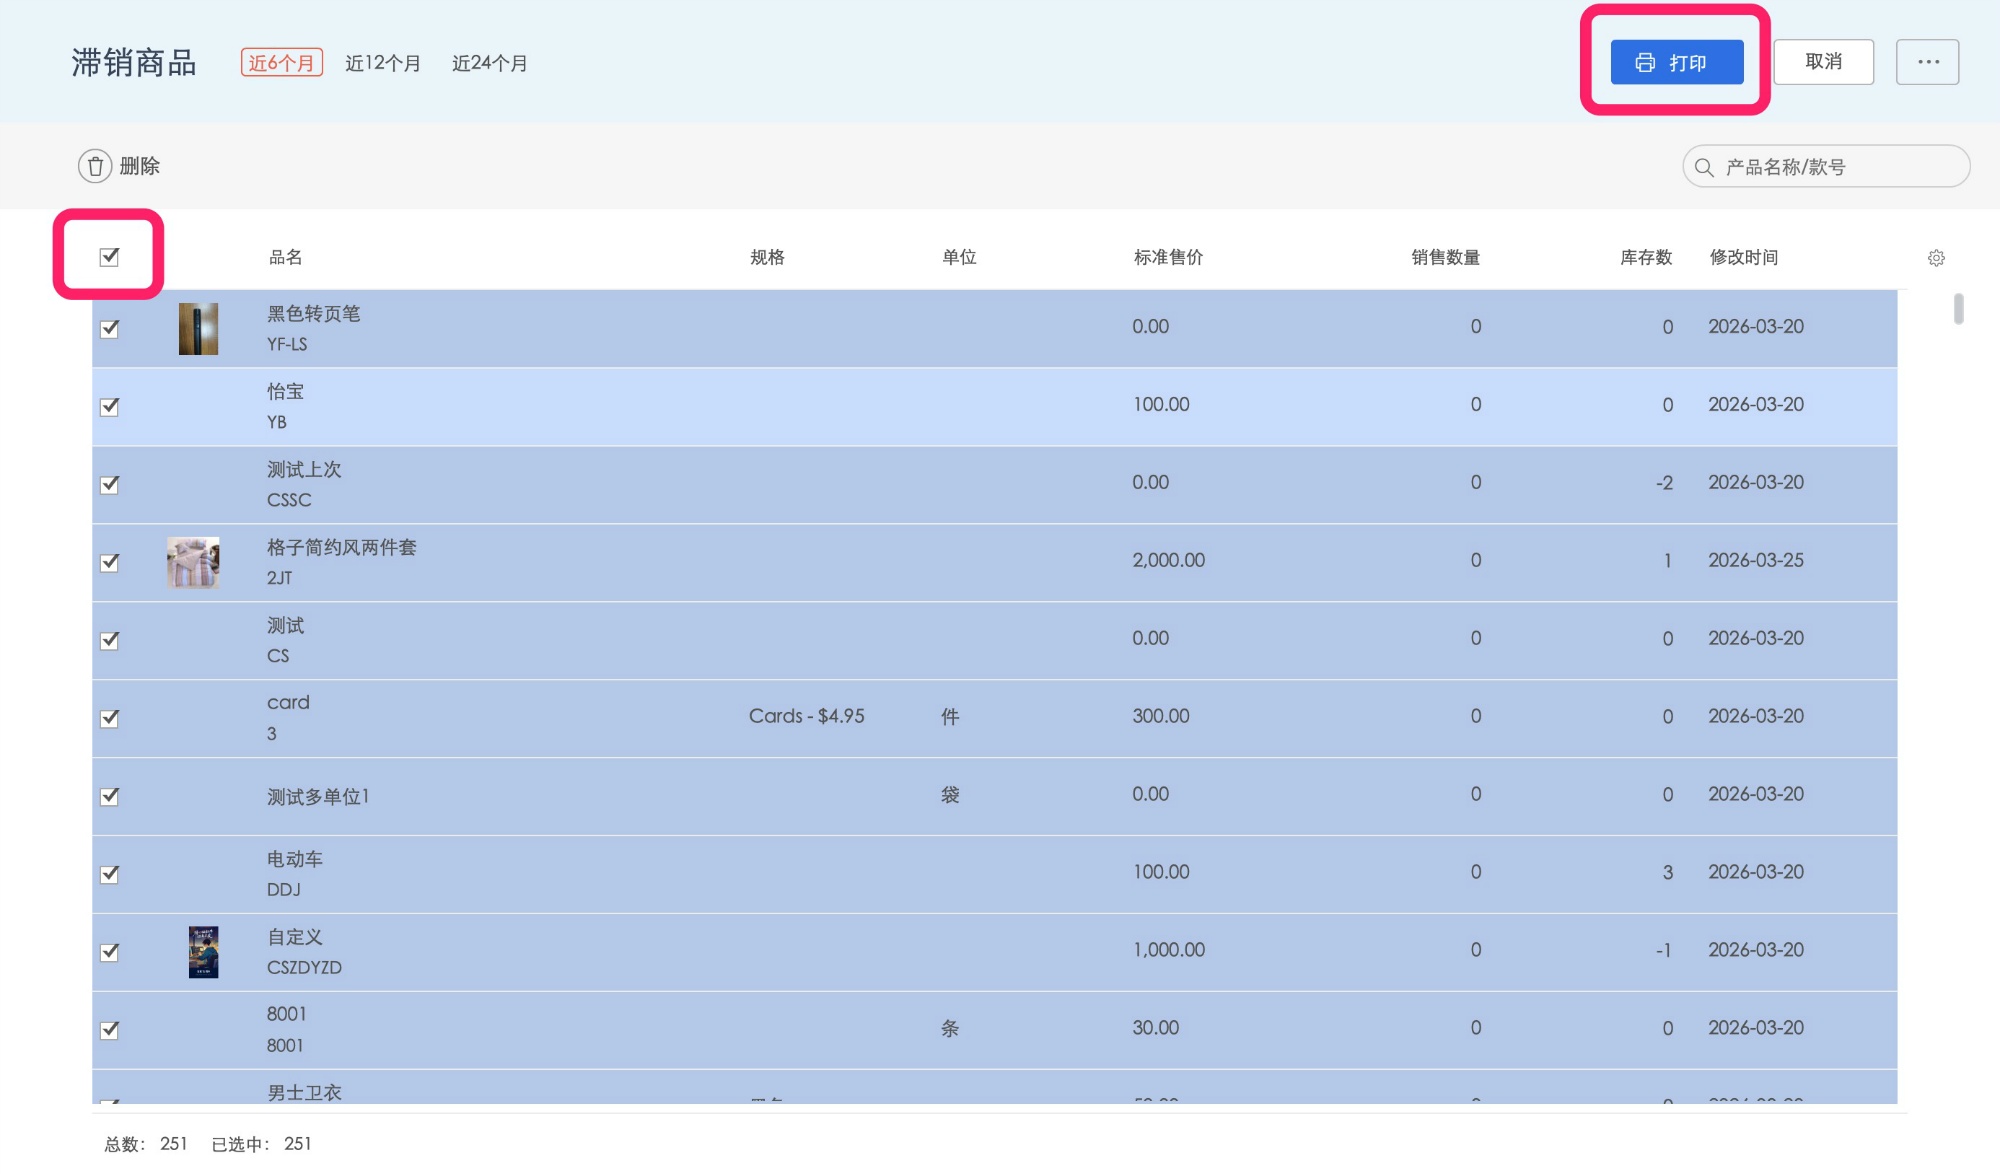Click product name 测试上次
Screen dimensions: 2000x1174
pyautogui.click(x=304, y=470)
